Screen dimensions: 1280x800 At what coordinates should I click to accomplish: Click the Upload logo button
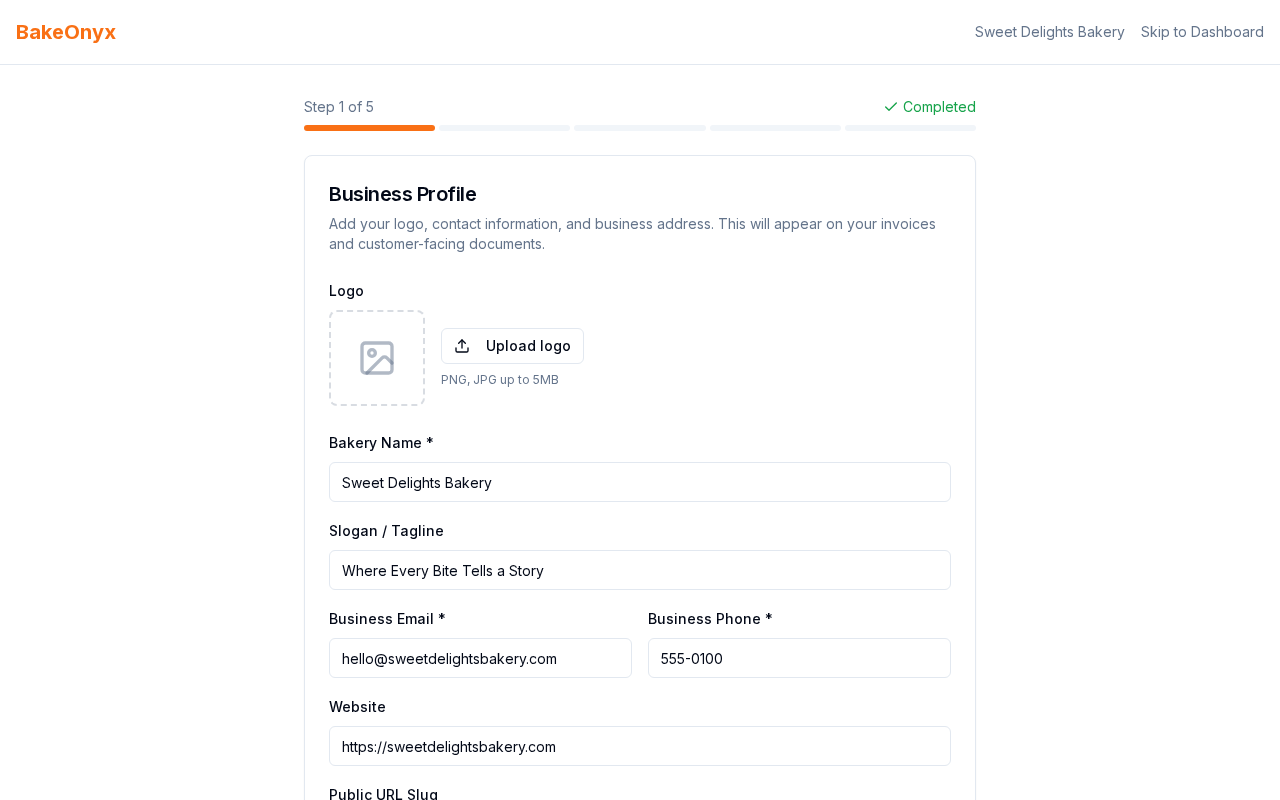[512, 346]
